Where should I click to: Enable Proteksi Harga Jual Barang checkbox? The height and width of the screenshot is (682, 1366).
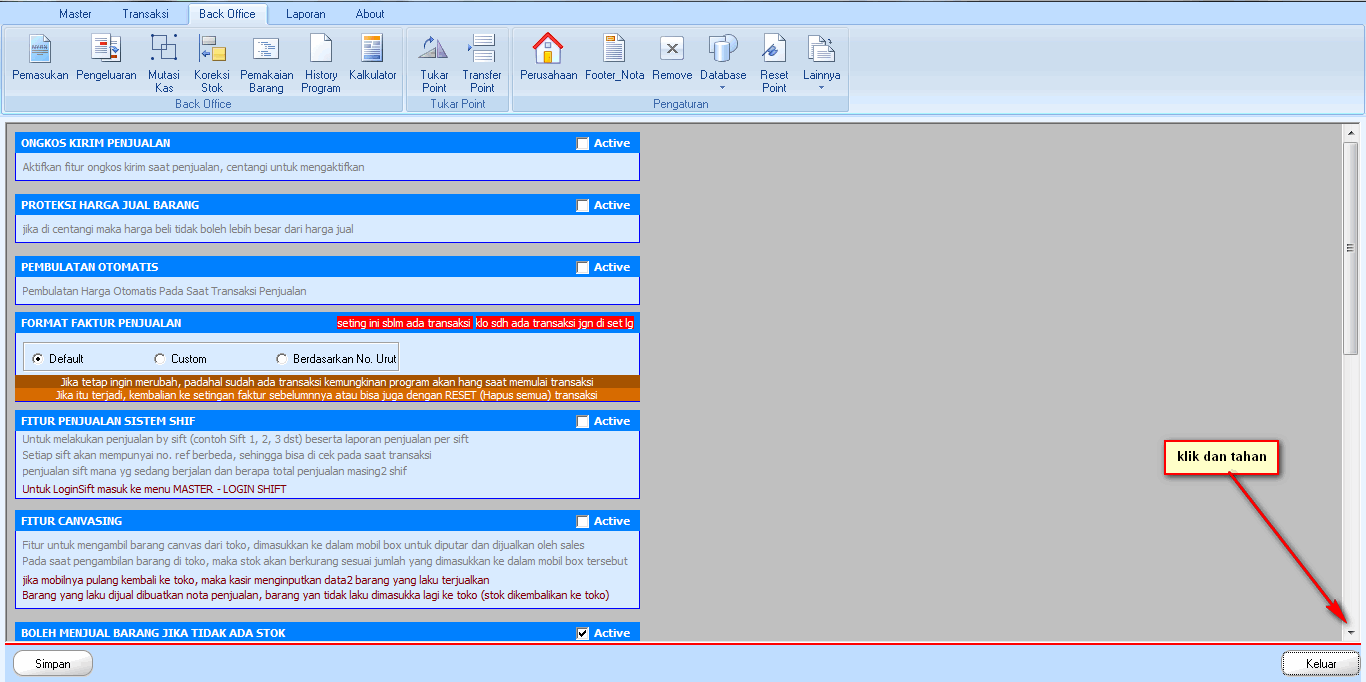(x=583, y=206)
